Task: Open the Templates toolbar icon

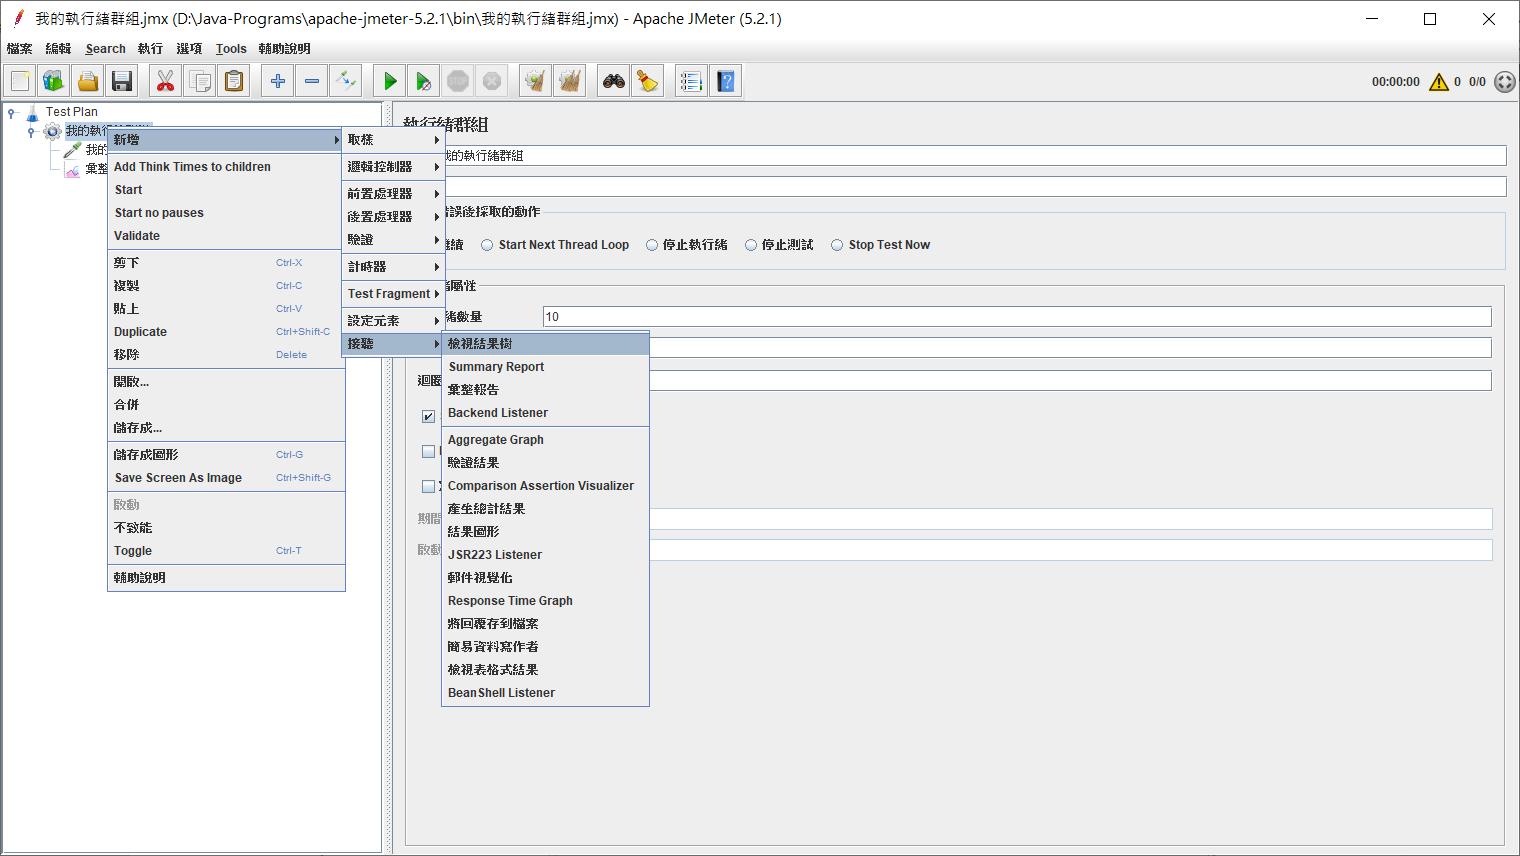Action: point(54,81)
